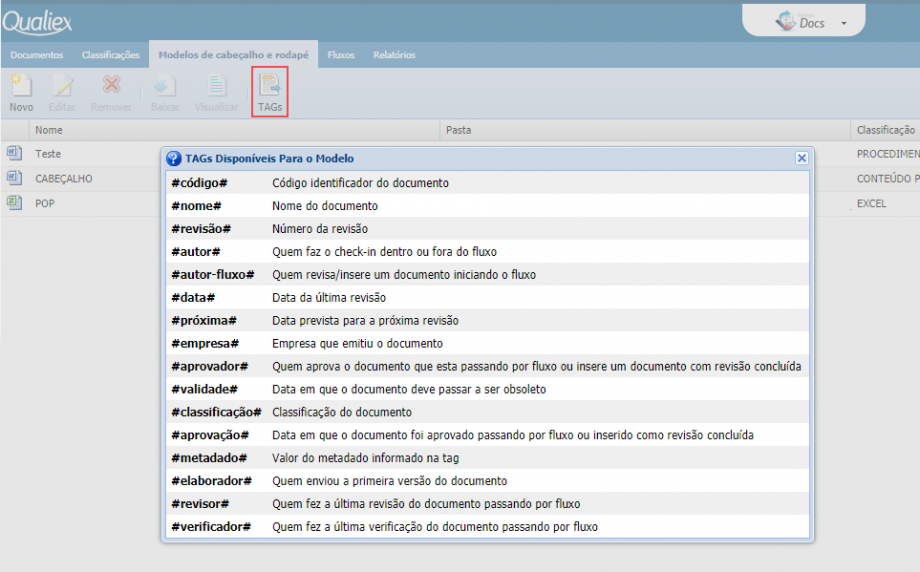
Task: Click the Novo toolbar icon
Action: [x=21, y=87]
